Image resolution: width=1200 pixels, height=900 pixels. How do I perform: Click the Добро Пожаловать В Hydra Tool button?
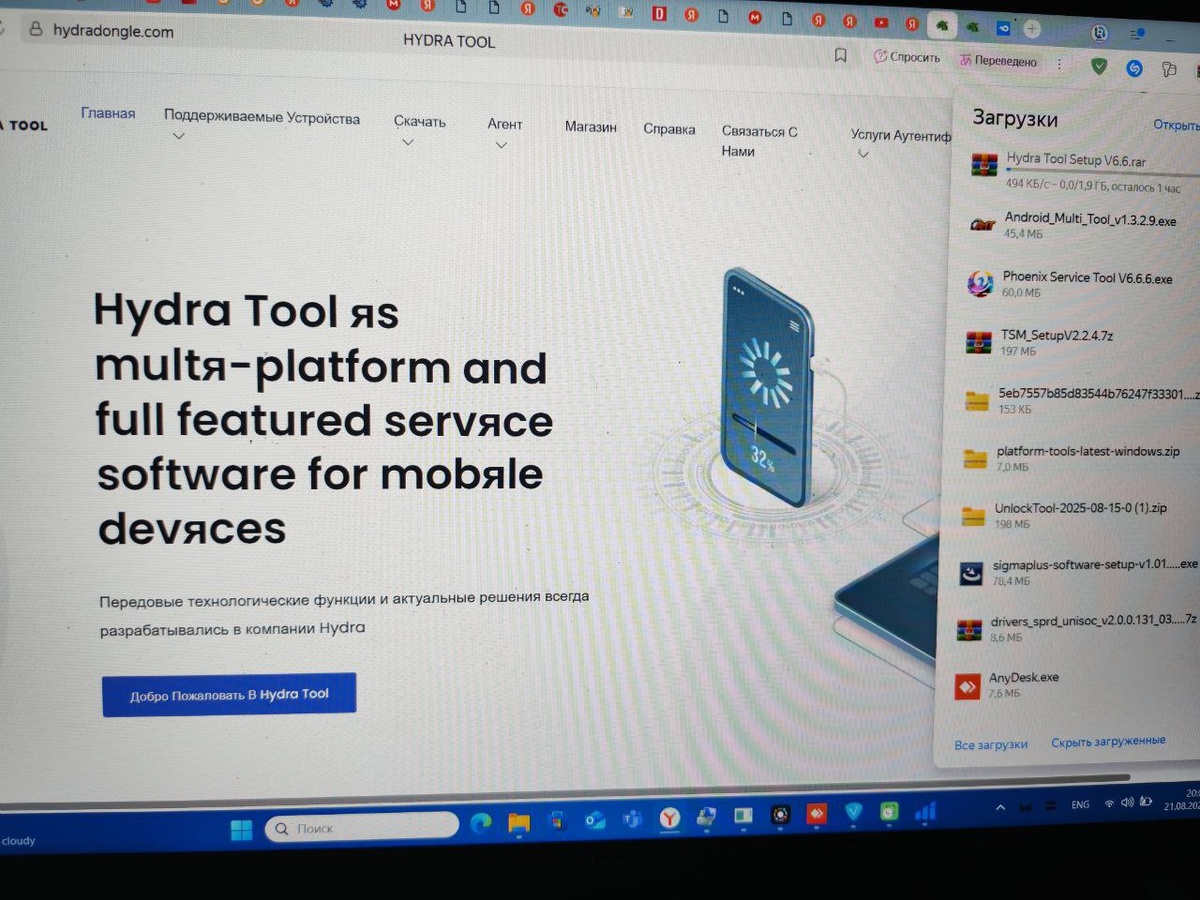(229, 694)
